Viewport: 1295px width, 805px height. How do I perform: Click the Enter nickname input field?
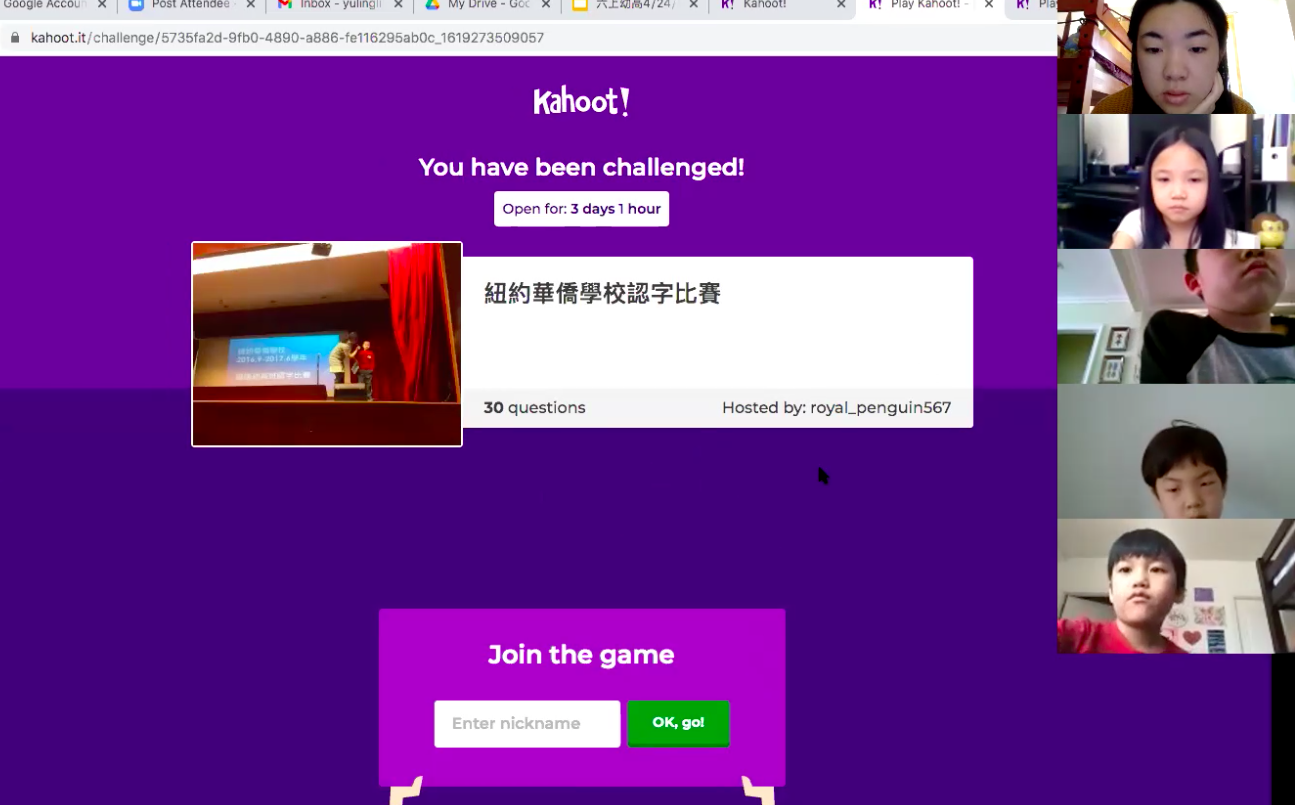(x=527, y=723)
